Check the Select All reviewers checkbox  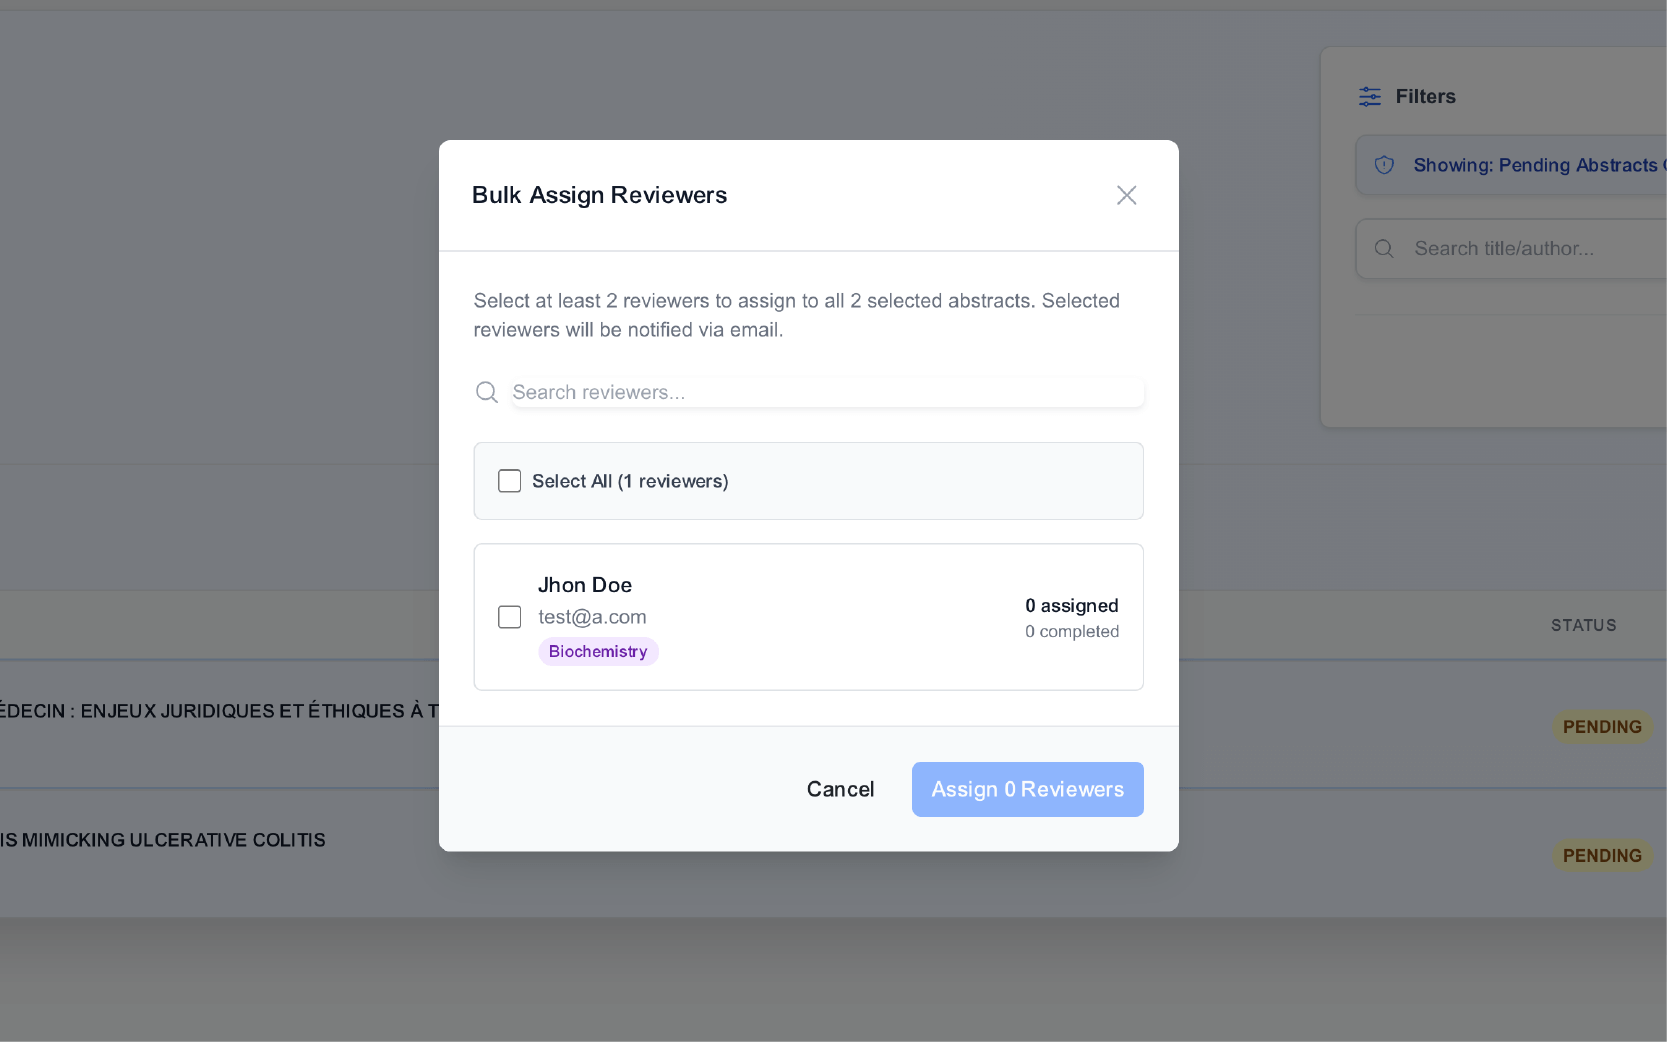pos(510,481)
